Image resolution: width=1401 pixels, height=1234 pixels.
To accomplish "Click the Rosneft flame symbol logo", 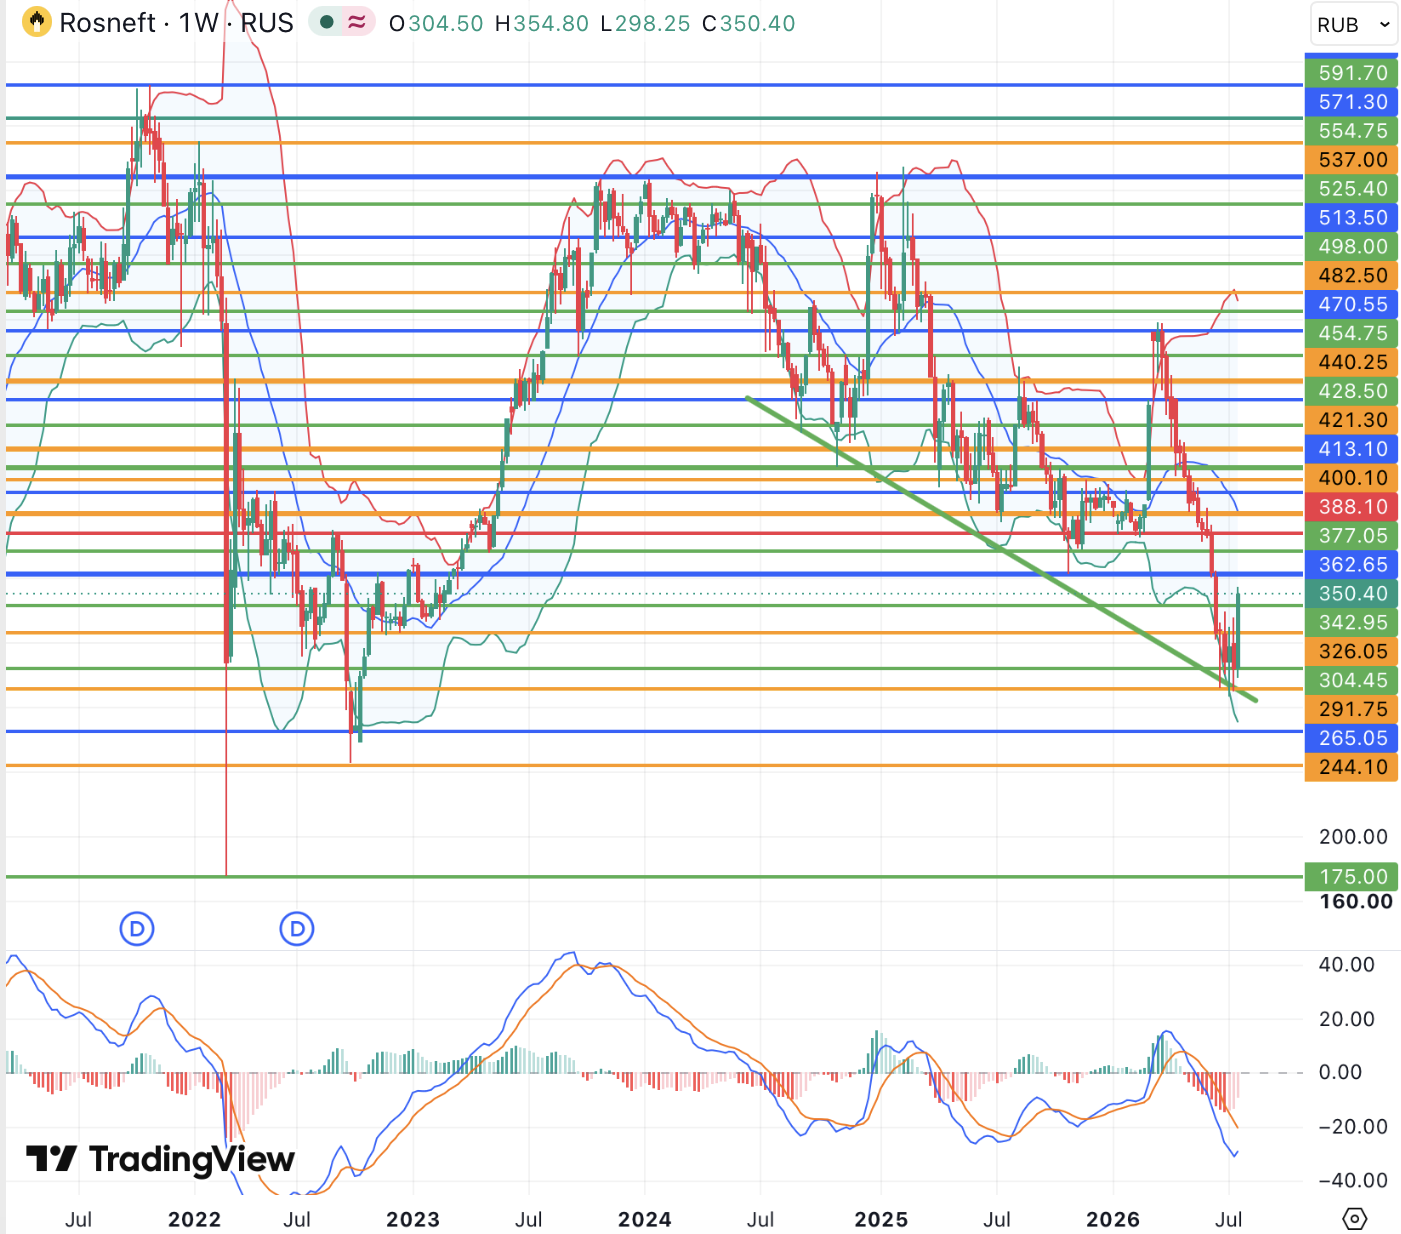I will (37, 22).
